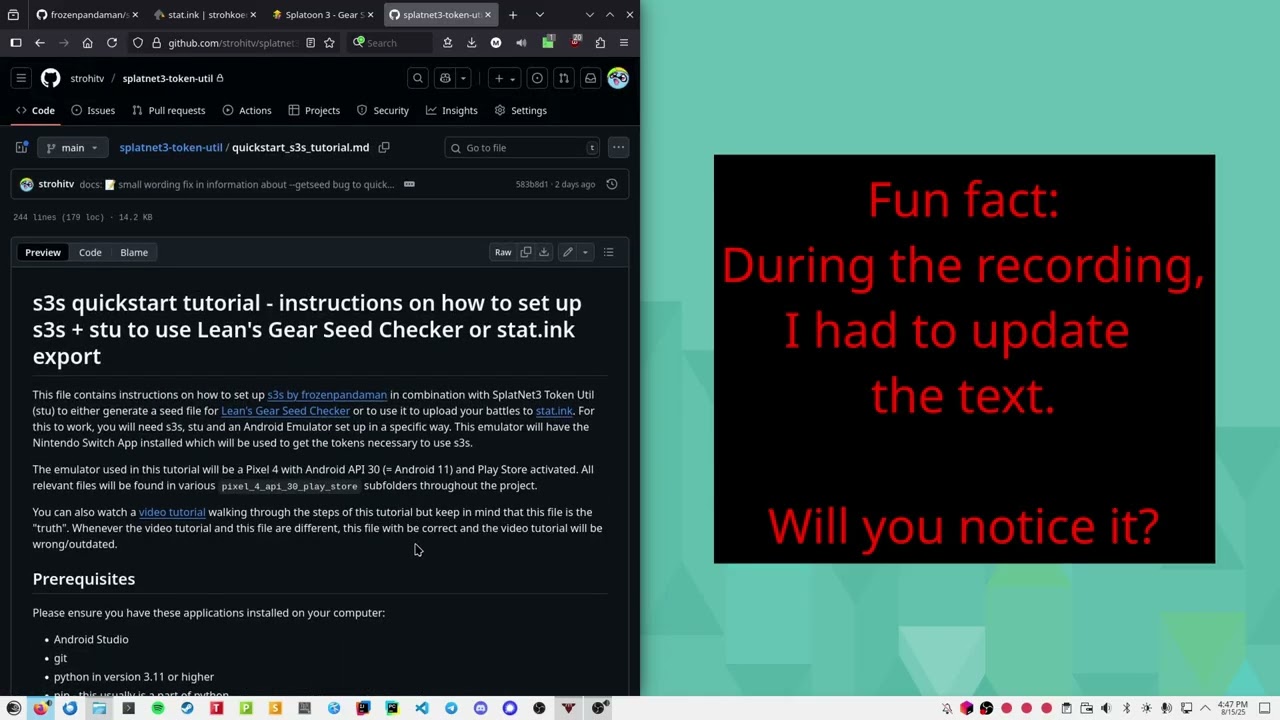Switch to the Issues tab
The width and height of the screenshot is (1280, 720).
point(93,110)
